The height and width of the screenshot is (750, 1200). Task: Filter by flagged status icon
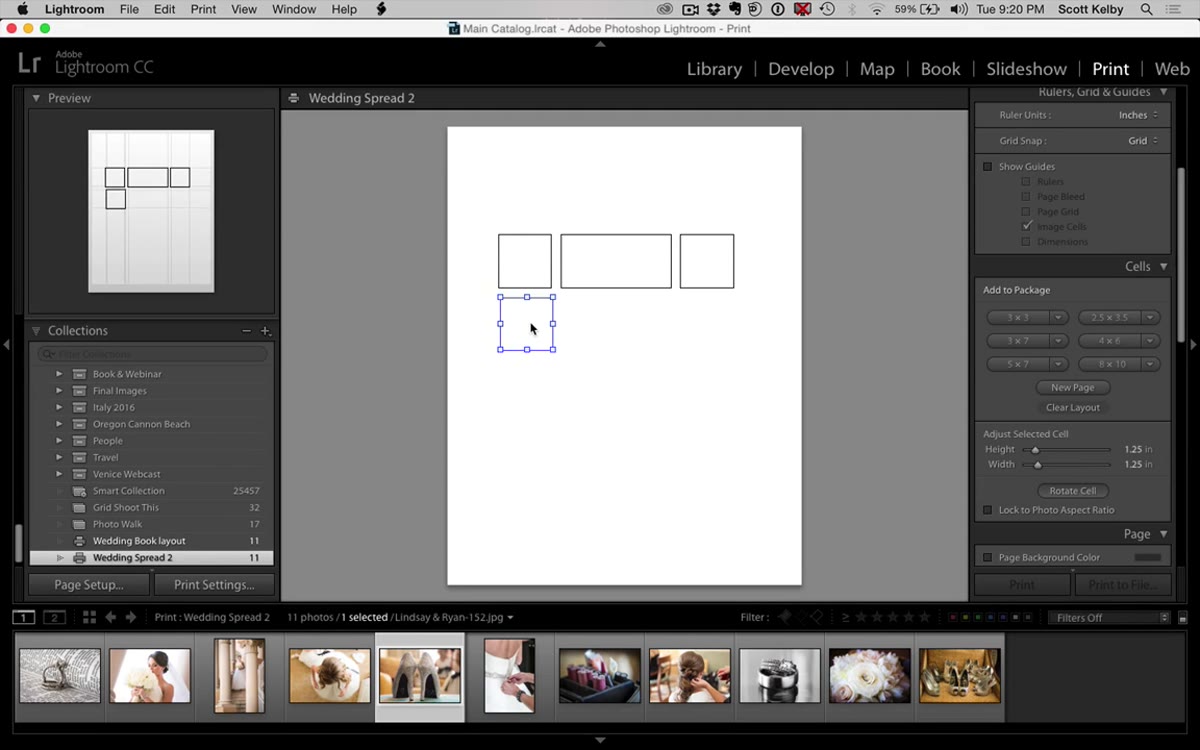coord(784,617)
